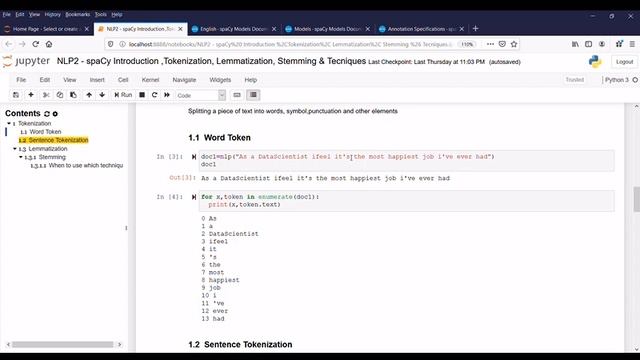Insert cell below with plus icon
This screenshot has height=360, width=640.
(x=31, y=95)
